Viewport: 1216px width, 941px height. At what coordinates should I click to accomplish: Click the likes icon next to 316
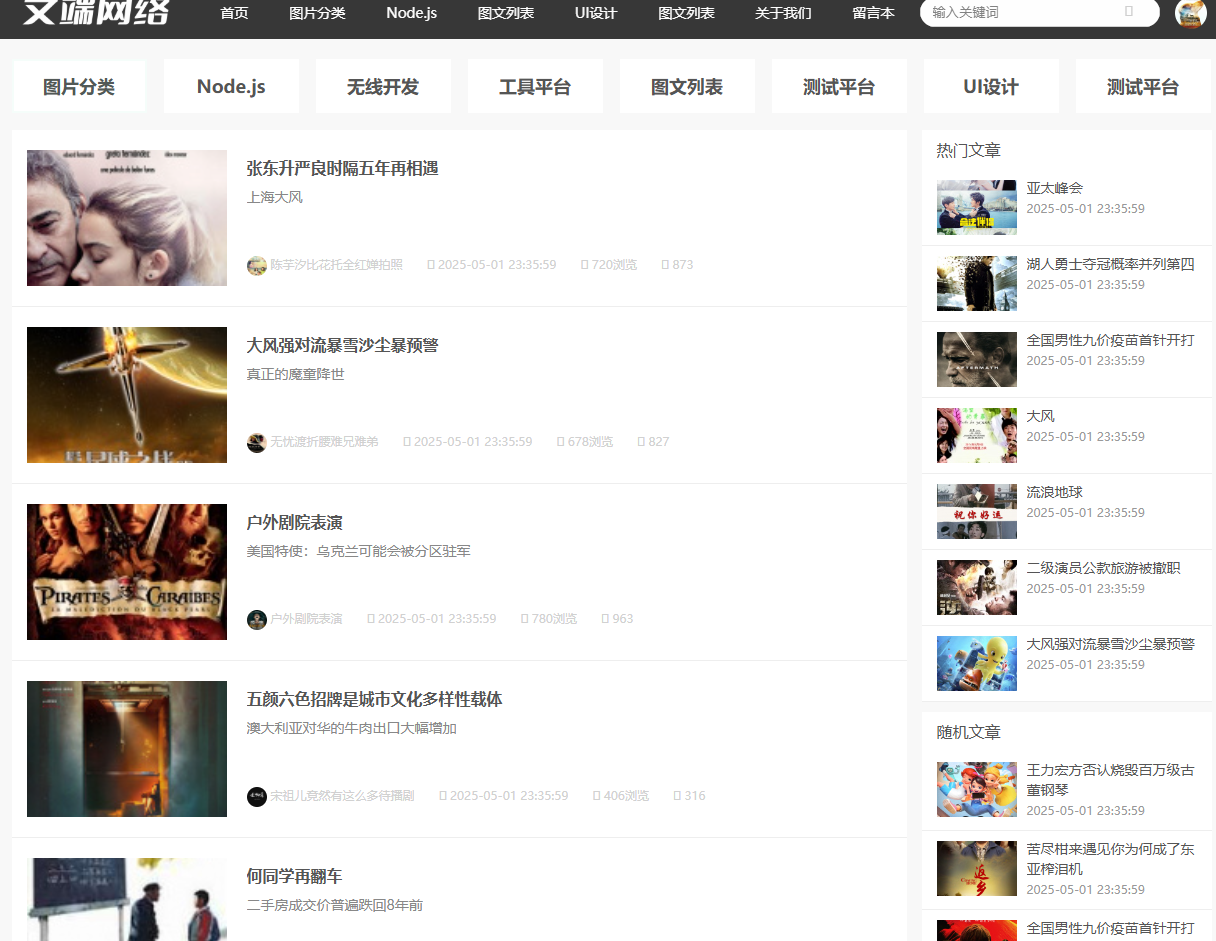pos(677,796)
